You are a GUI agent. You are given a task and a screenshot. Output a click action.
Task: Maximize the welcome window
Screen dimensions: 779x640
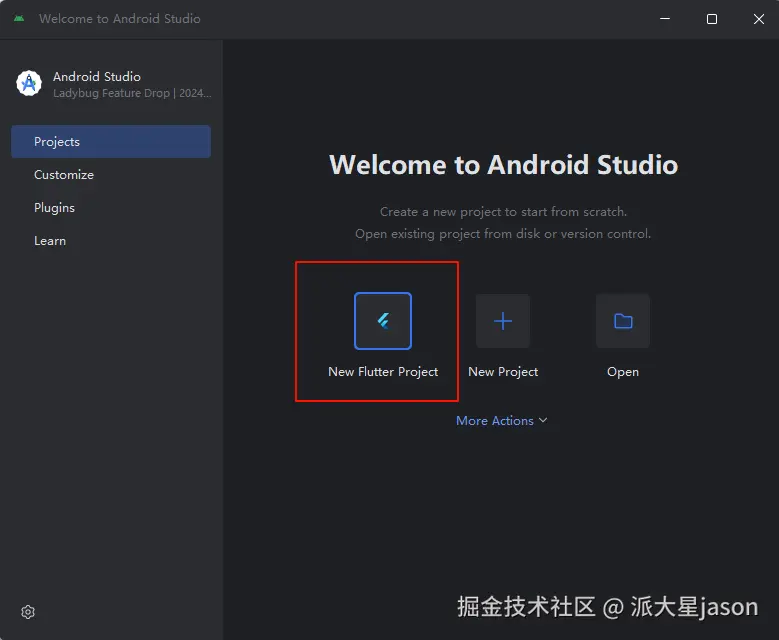(712, 19)
